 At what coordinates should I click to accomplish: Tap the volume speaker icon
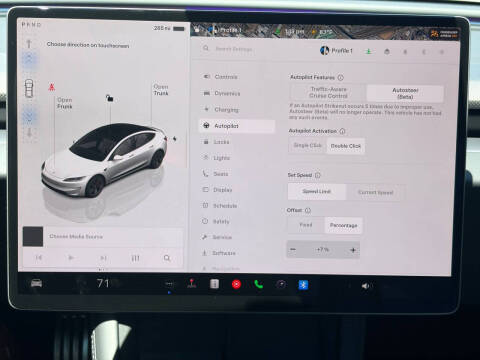(366, 286)
